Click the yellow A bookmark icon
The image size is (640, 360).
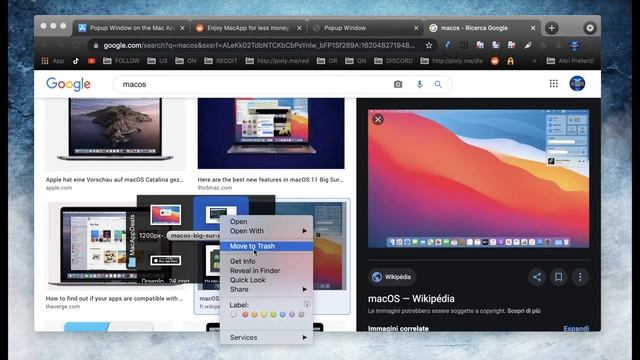point(510,61)
